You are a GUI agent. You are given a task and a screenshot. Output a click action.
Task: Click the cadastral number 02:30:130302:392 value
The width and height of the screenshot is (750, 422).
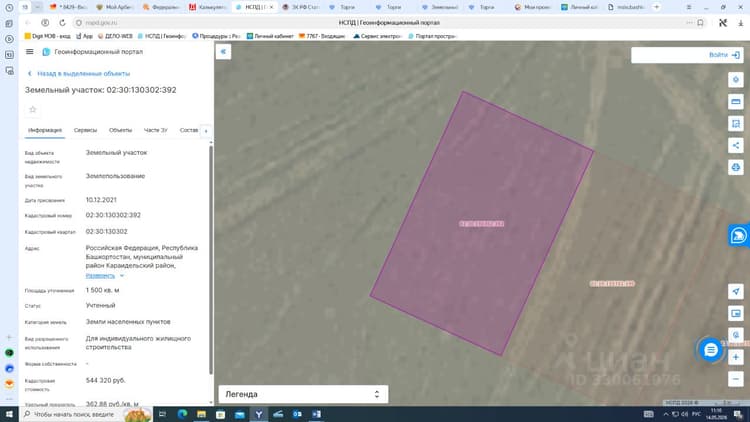click(x=113, y=215)
